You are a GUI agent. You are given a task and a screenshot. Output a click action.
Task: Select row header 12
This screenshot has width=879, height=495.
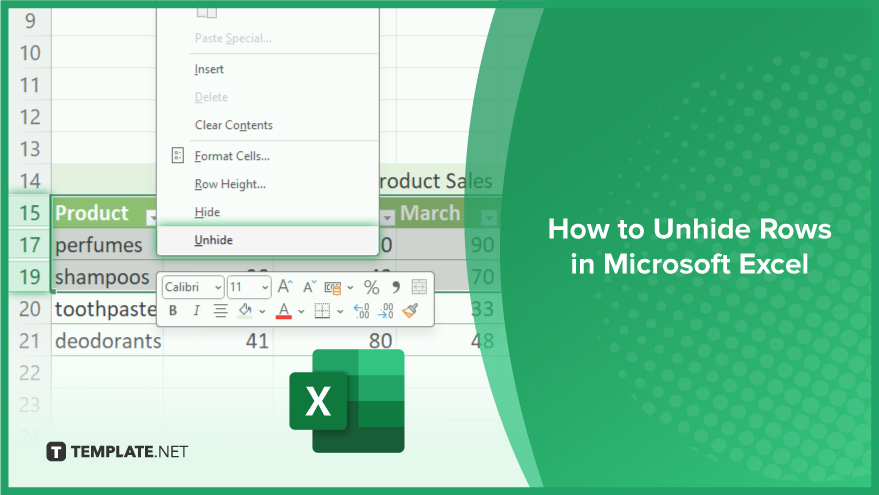(x=30, y=117)
